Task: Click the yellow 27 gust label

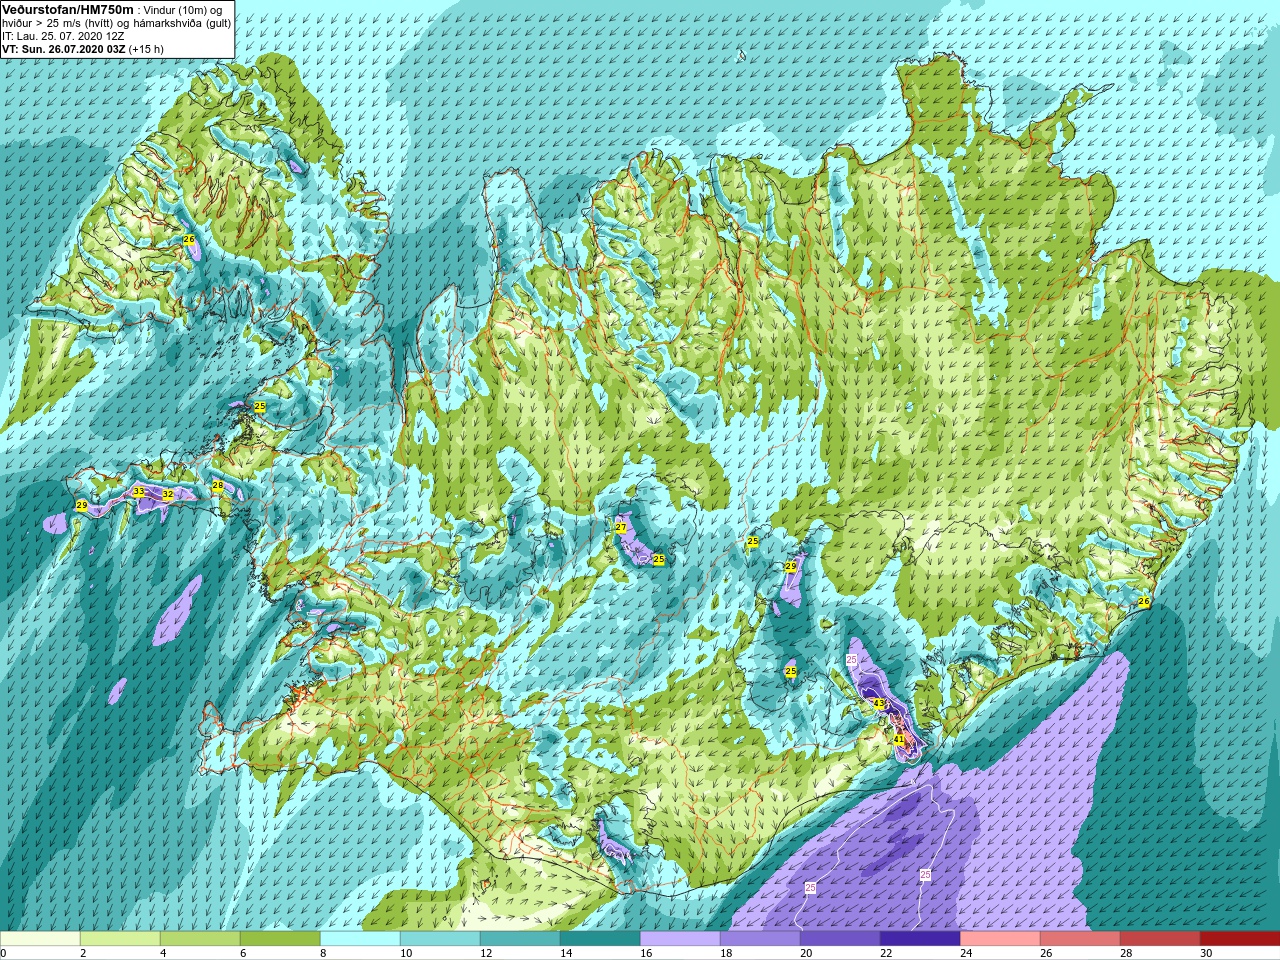Action: [621, 528]
